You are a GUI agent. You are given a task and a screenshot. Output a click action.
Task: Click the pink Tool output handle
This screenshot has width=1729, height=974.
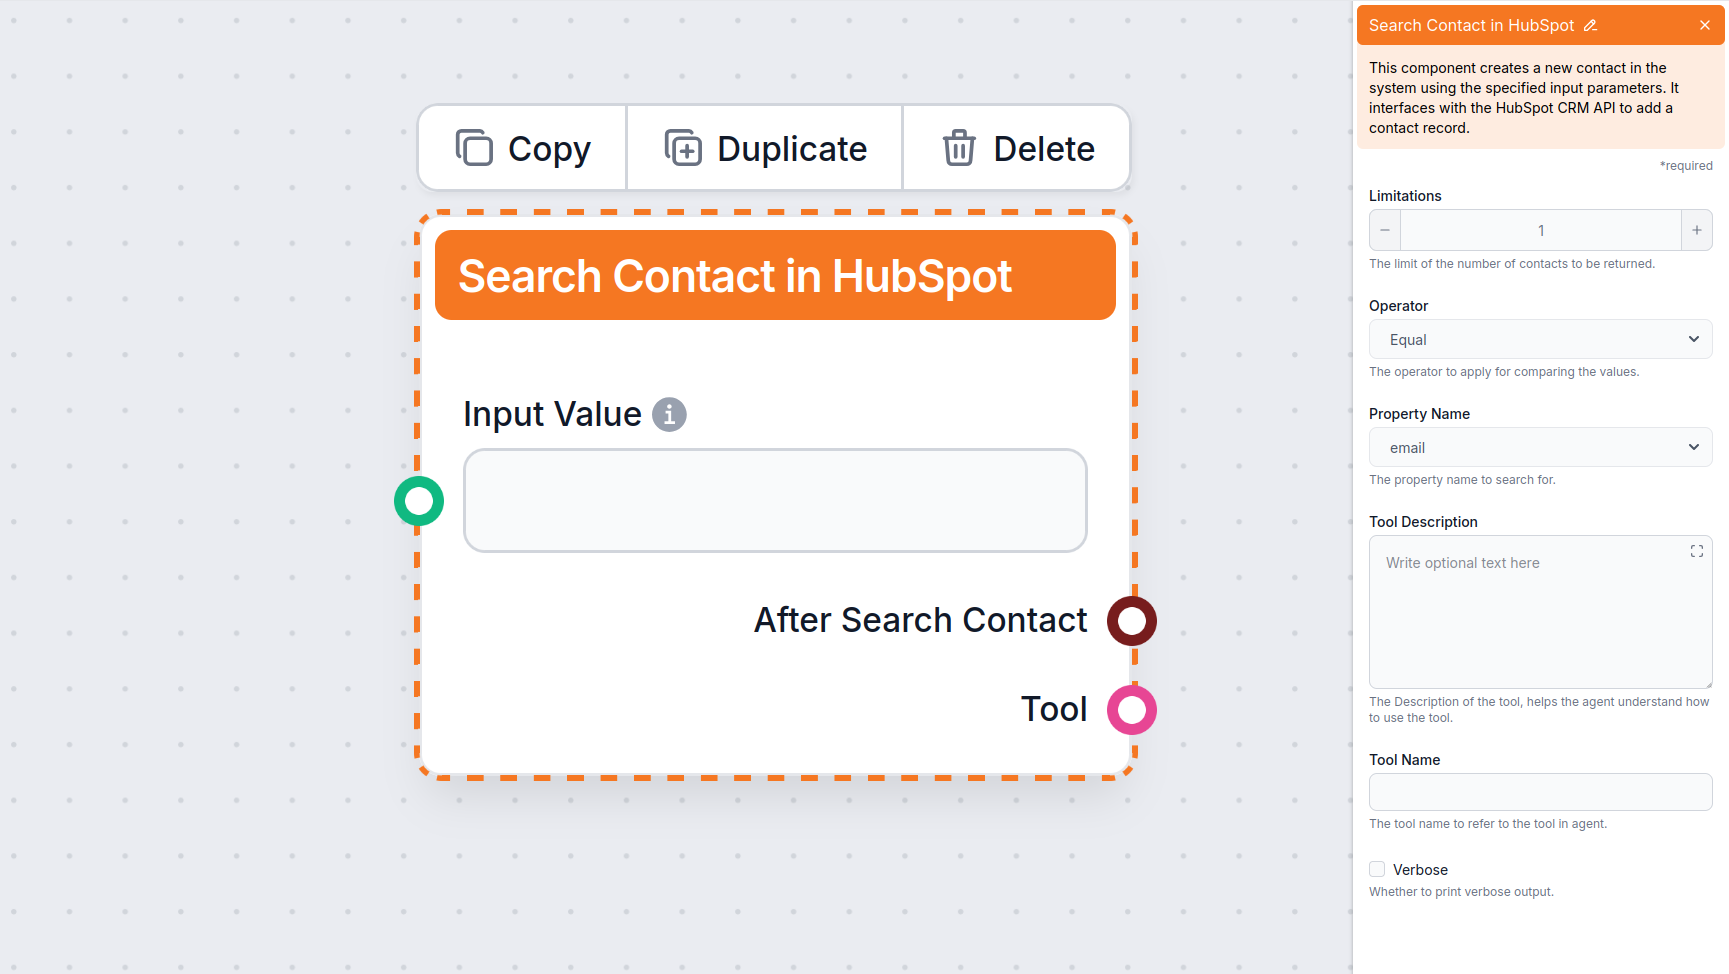(1131, 710)
